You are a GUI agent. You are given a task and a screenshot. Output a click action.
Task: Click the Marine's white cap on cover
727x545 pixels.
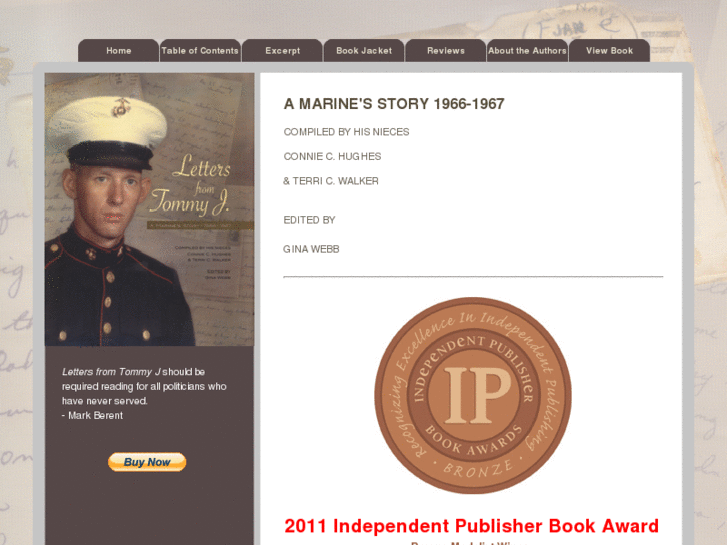point(108,122)
